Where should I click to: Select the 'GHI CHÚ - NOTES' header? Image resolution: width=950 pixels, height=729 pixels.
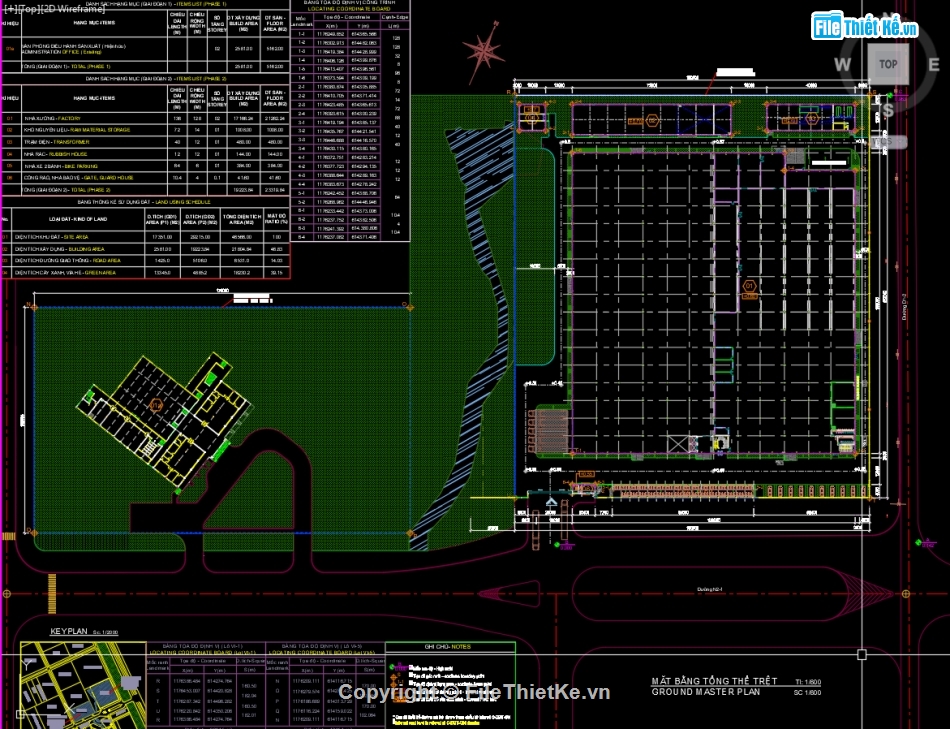448,647
